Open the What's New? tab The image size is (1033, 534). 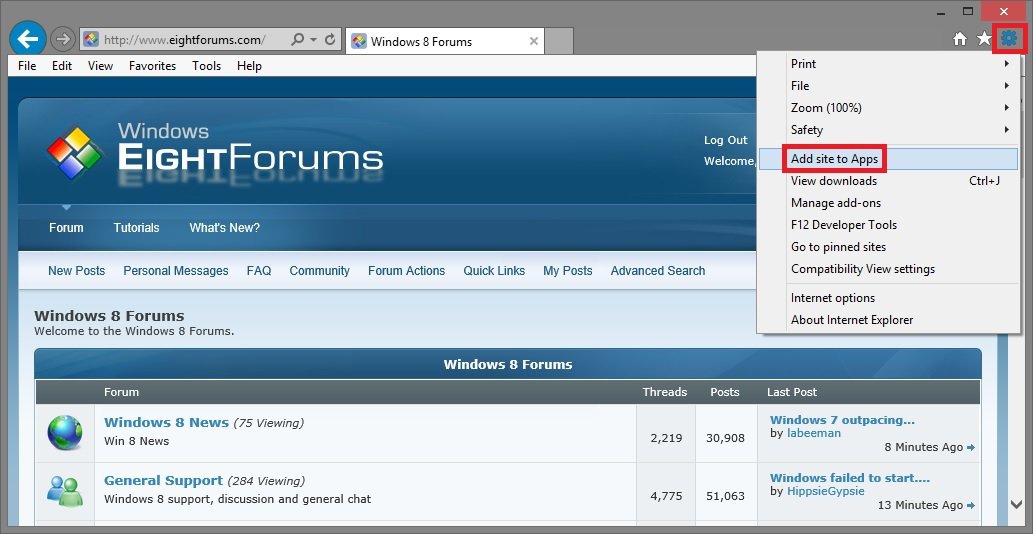(225, 228)
